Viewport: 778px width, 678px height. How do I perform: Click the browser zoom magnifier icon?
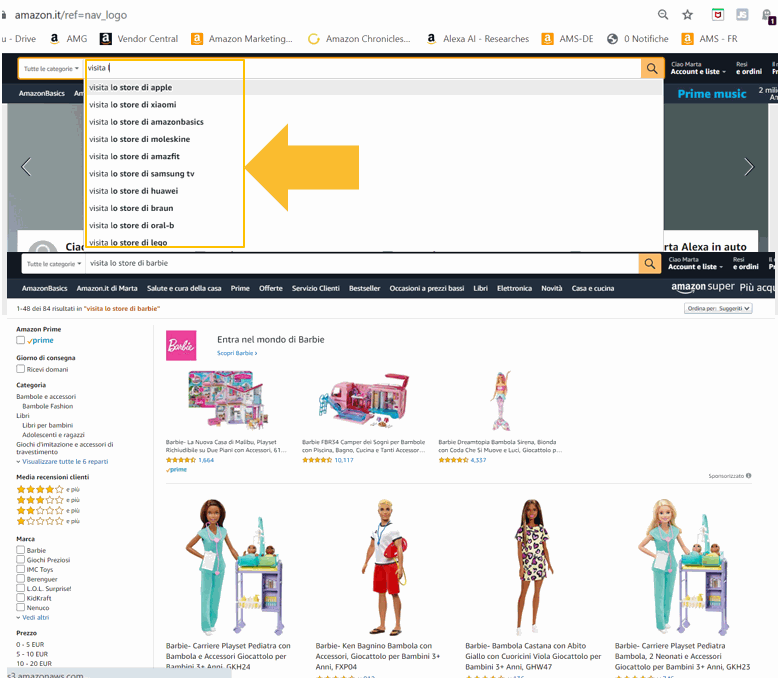click(x=663, y=15)
